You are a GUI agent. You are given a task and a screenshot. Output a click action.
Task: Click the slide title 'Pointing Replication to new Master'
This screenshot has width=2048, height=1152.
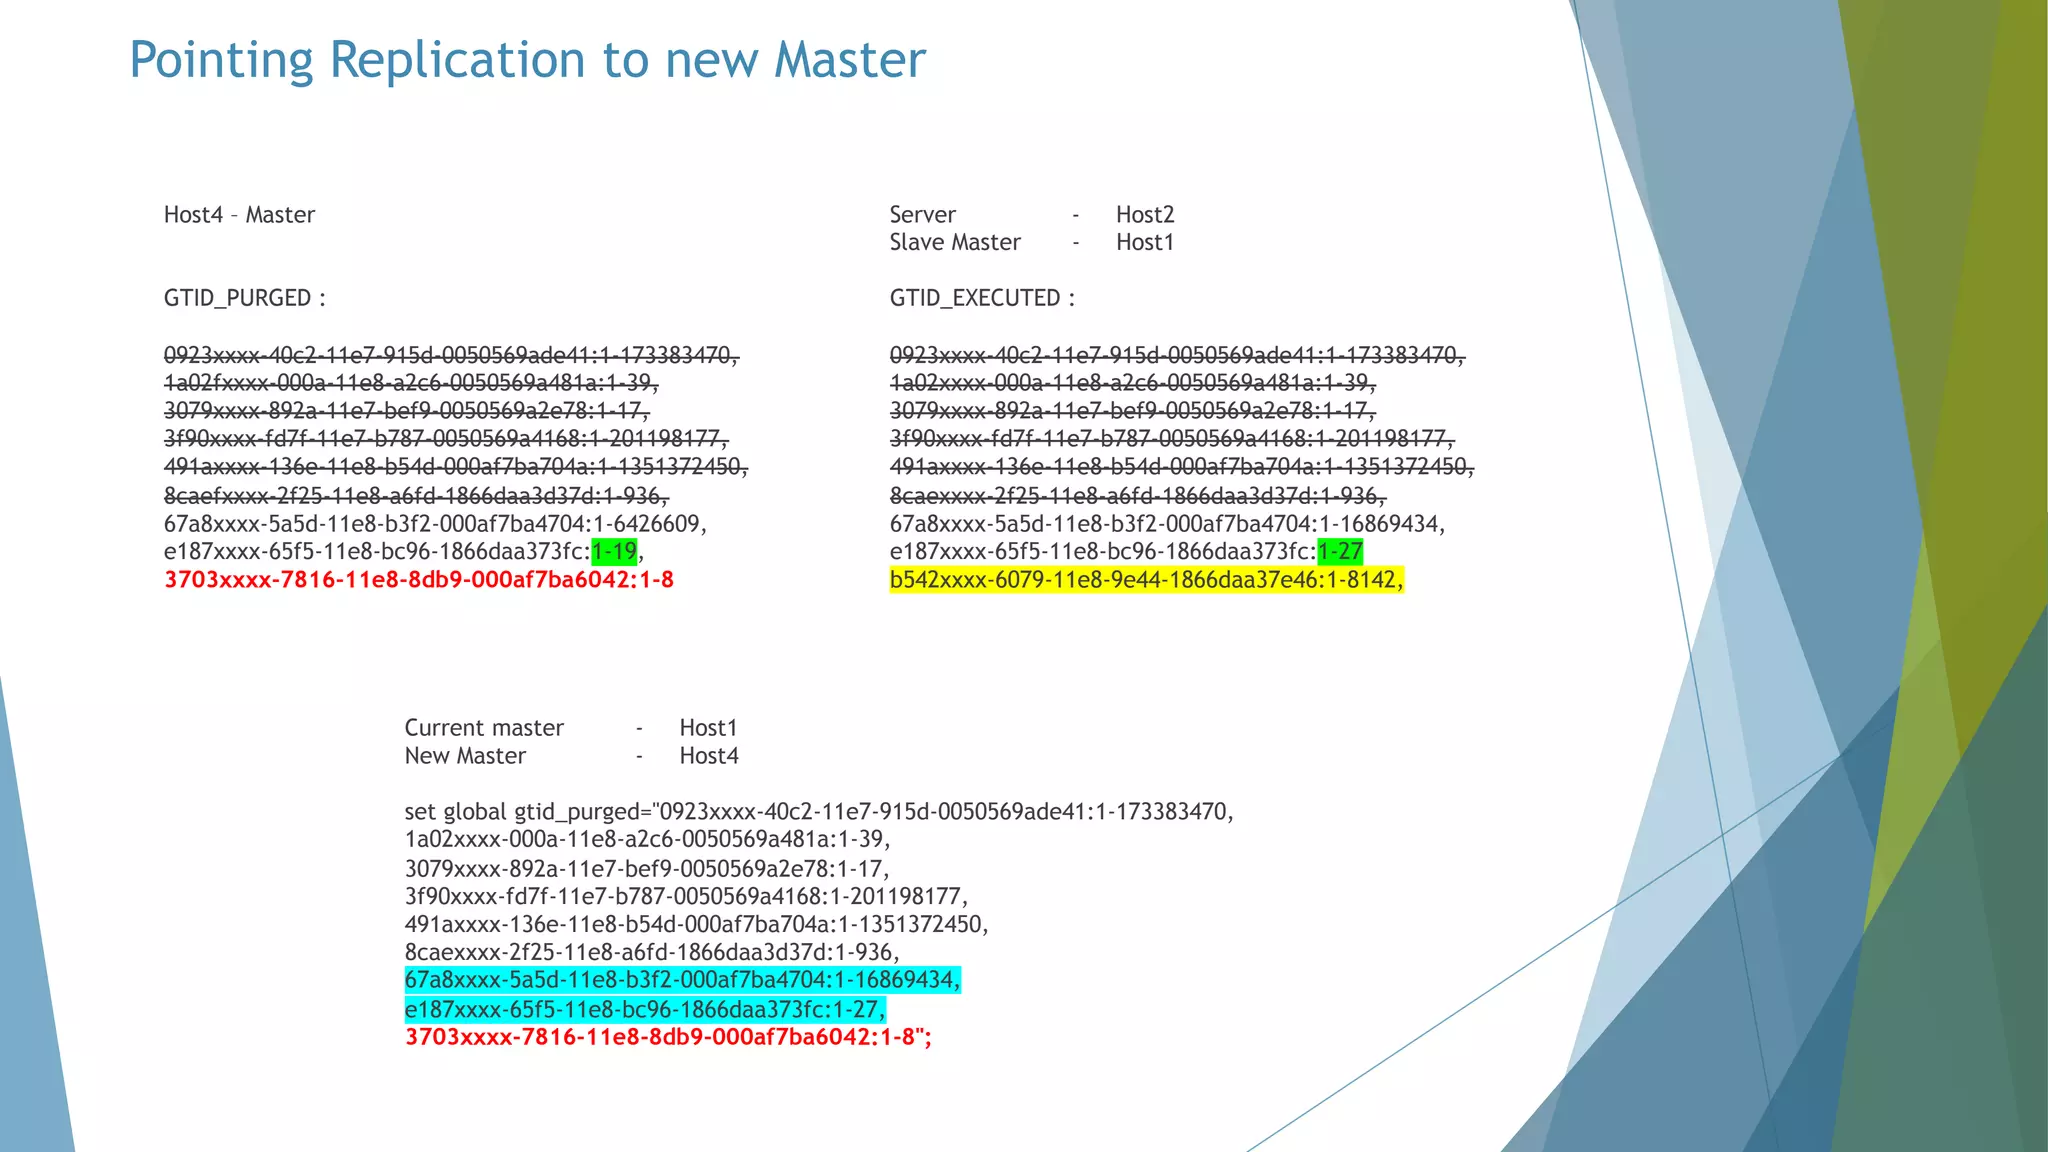(x=527, y=60)
